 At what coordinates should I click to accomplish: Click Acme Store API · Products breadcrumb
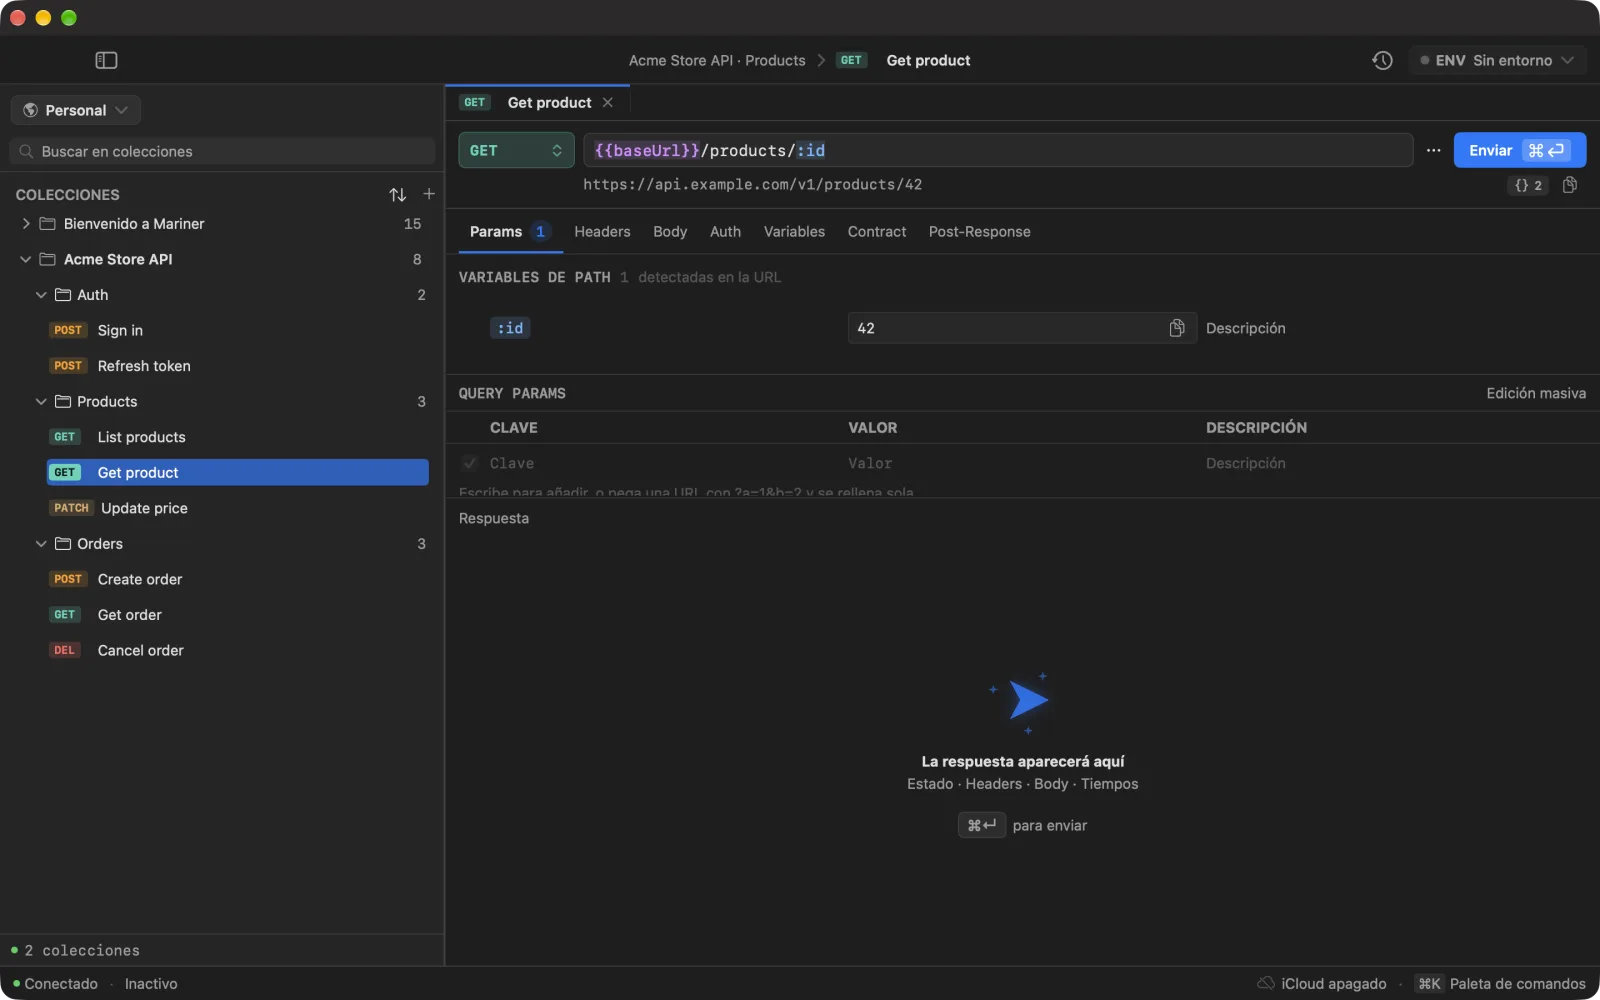717,60
